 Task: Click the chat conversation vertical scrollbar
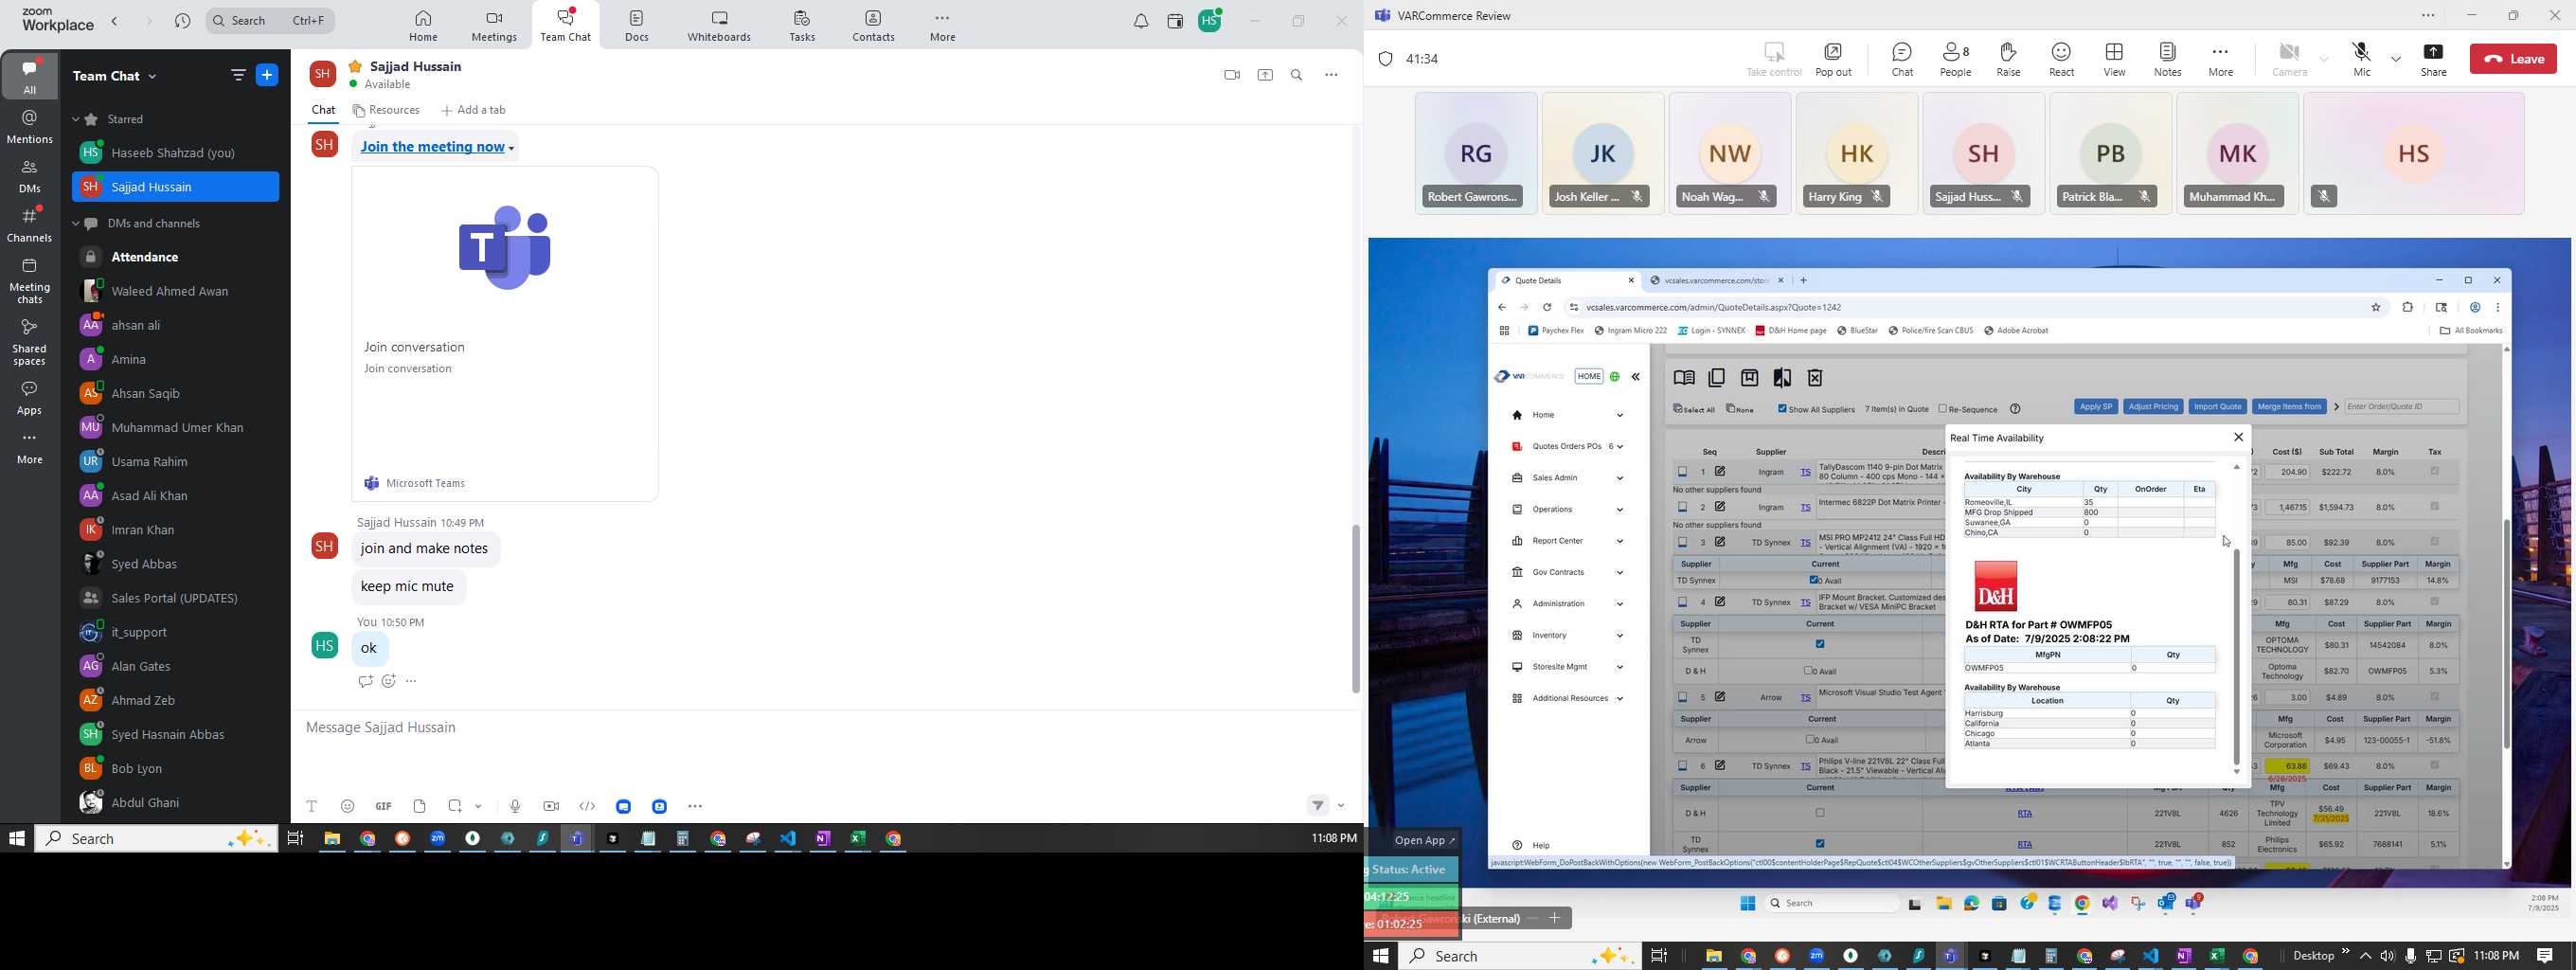1355,608
